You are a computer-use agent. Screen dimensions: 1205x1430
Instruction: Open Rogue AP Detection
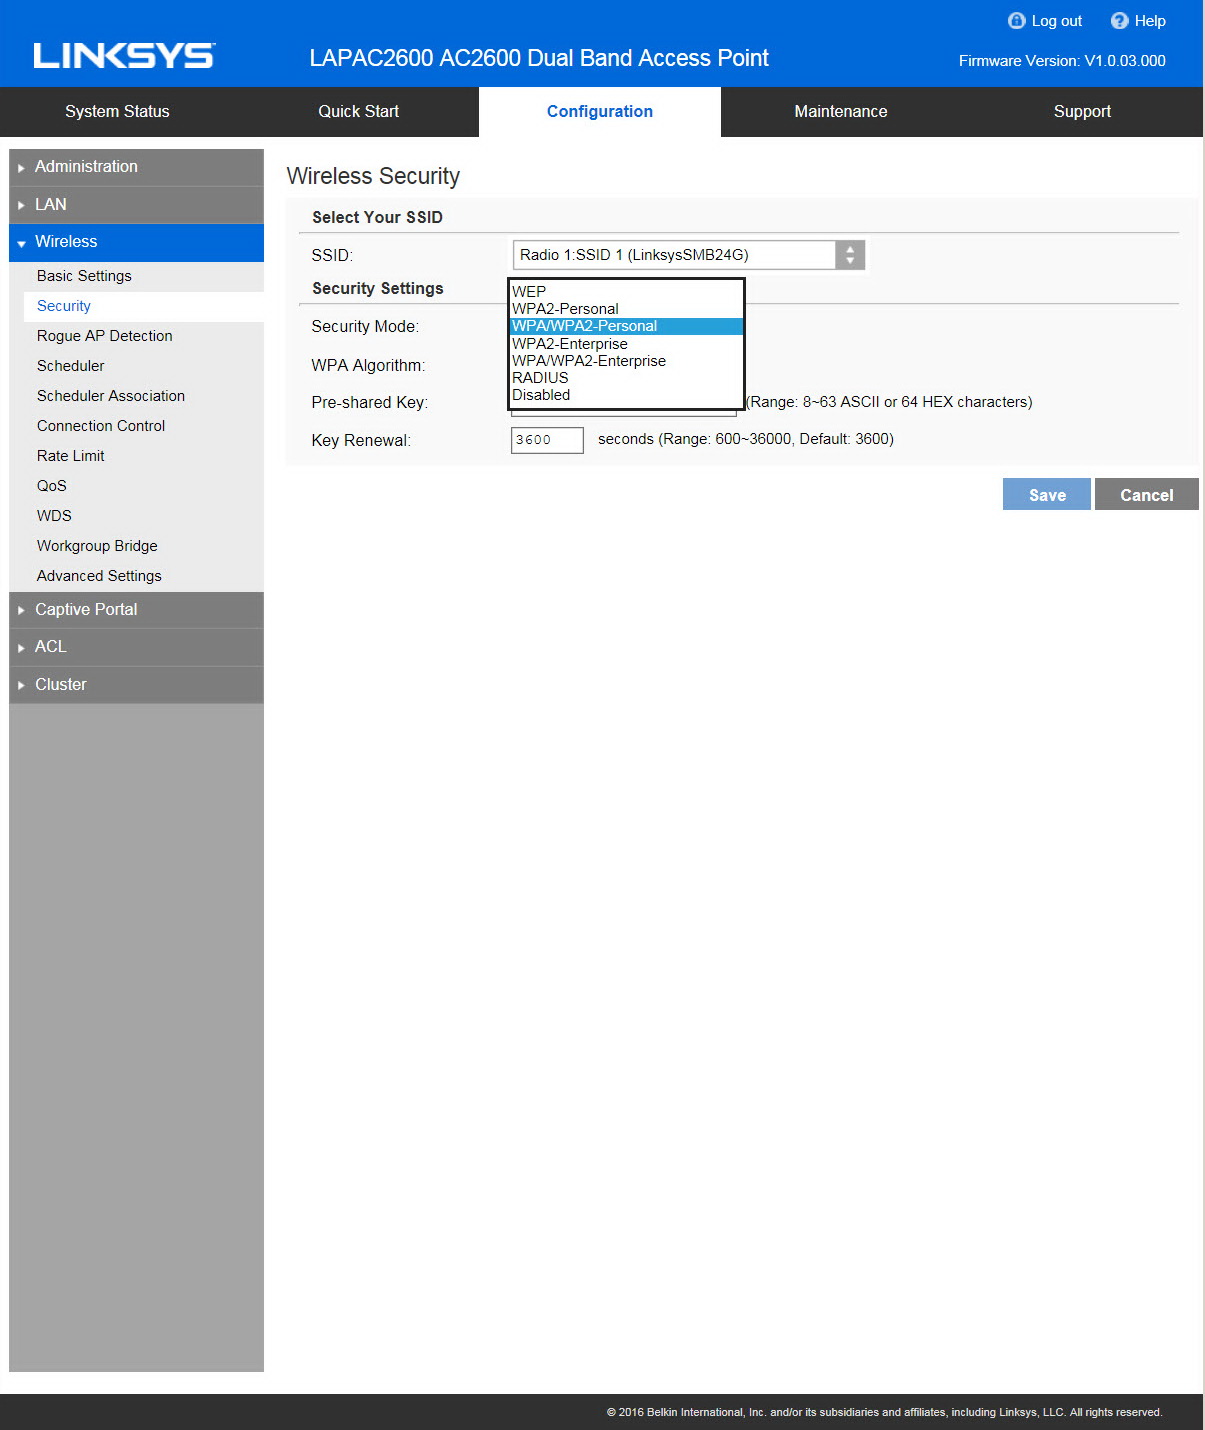pos(105,336)
